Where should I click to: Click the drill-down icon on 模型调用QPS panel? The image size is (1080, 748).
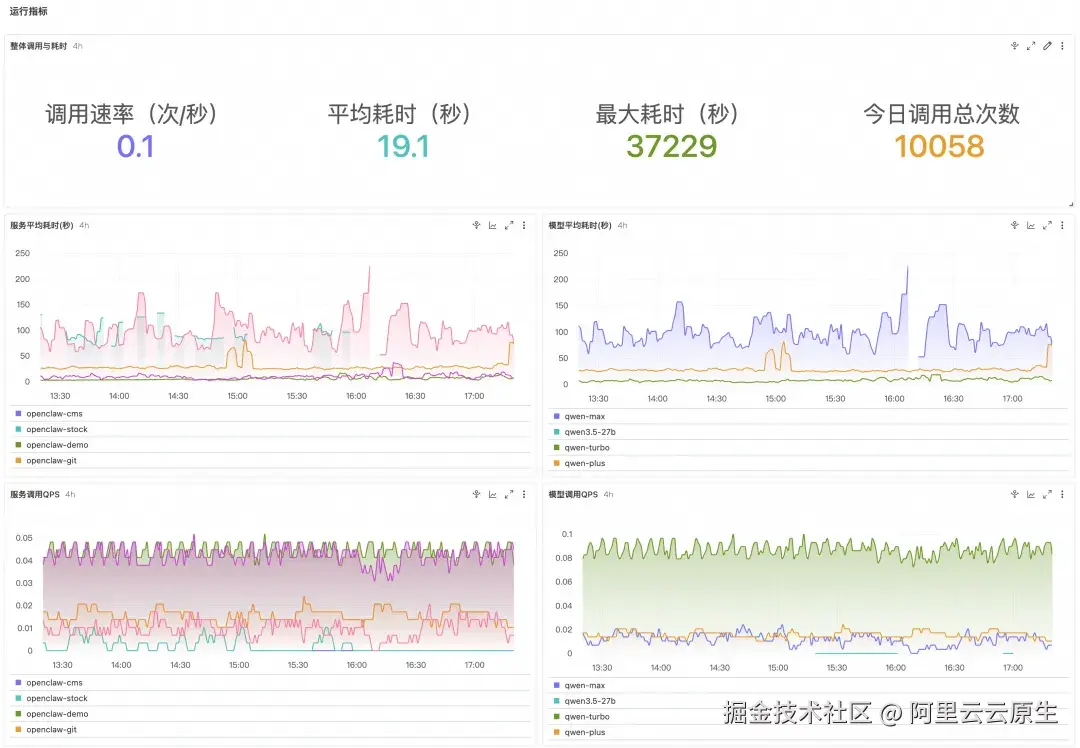pyautogui.click(x=1014, y=493)
